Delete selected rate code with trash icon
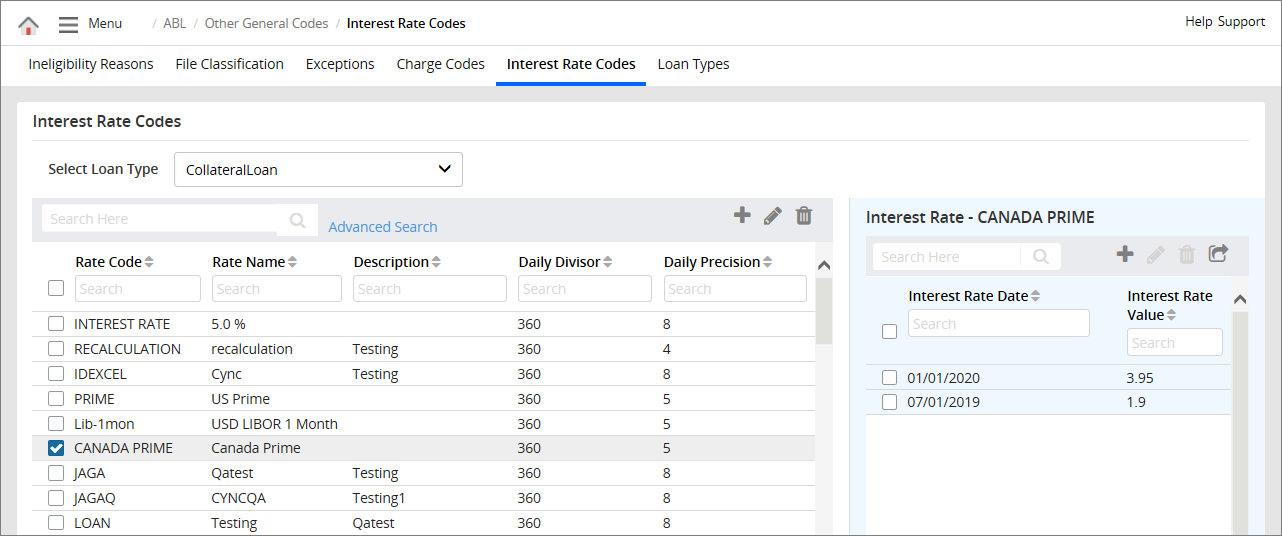 pyautogui.click(x=804, y=215)
